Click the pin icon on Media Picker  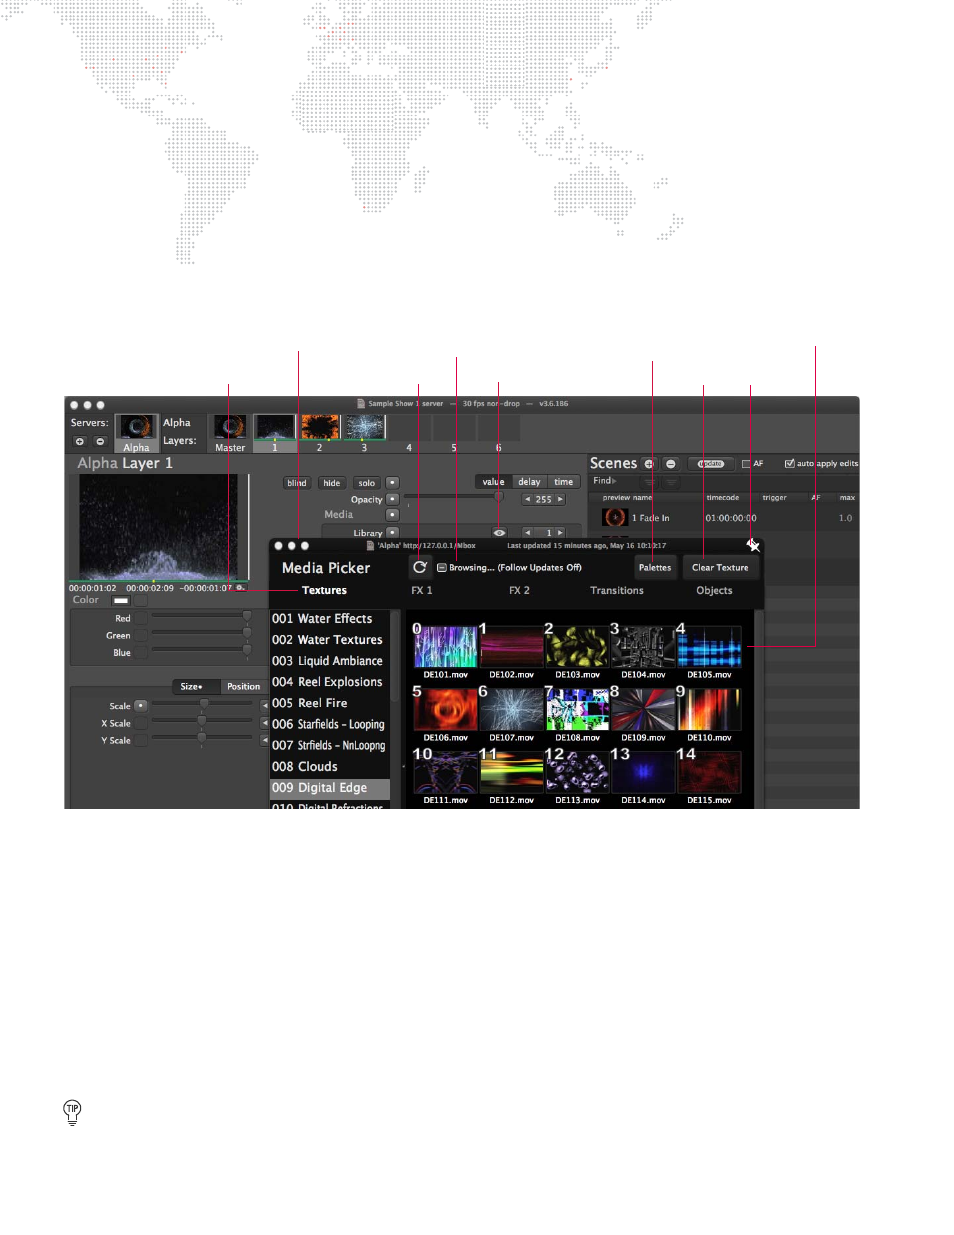coord(753,545)
